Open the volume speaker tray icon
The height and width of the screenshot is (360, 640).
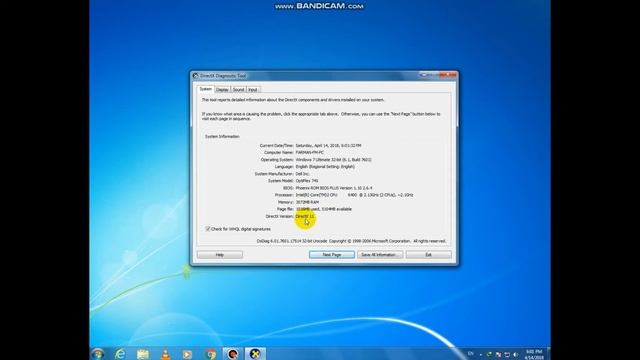(515, 354)
